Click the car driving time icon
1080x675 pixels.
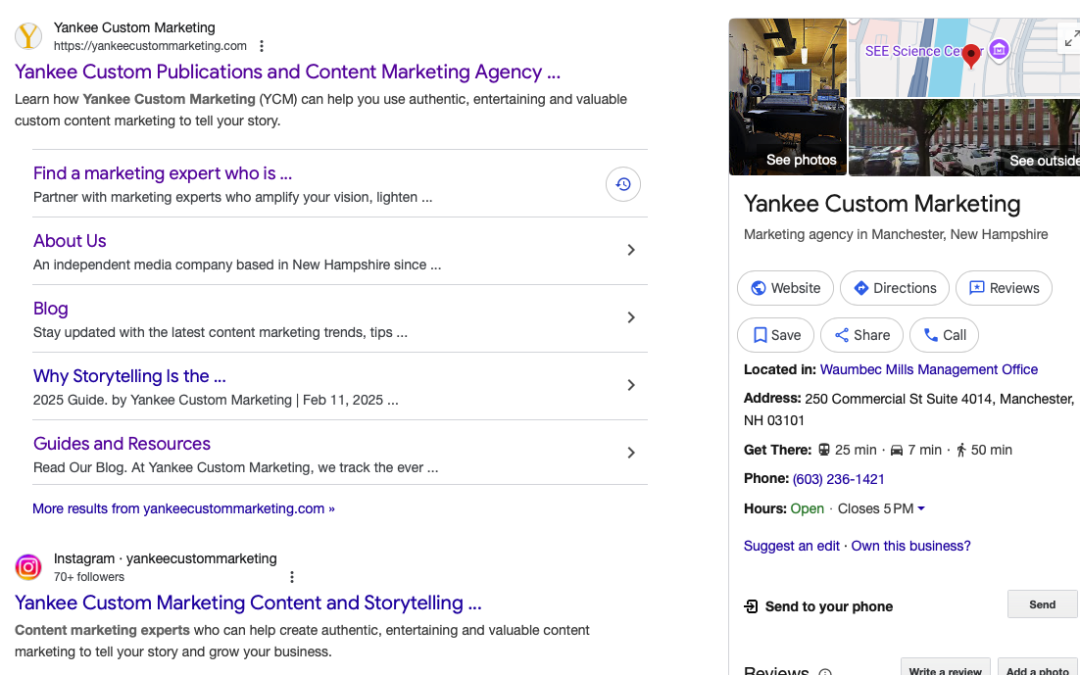coord(896,450)
